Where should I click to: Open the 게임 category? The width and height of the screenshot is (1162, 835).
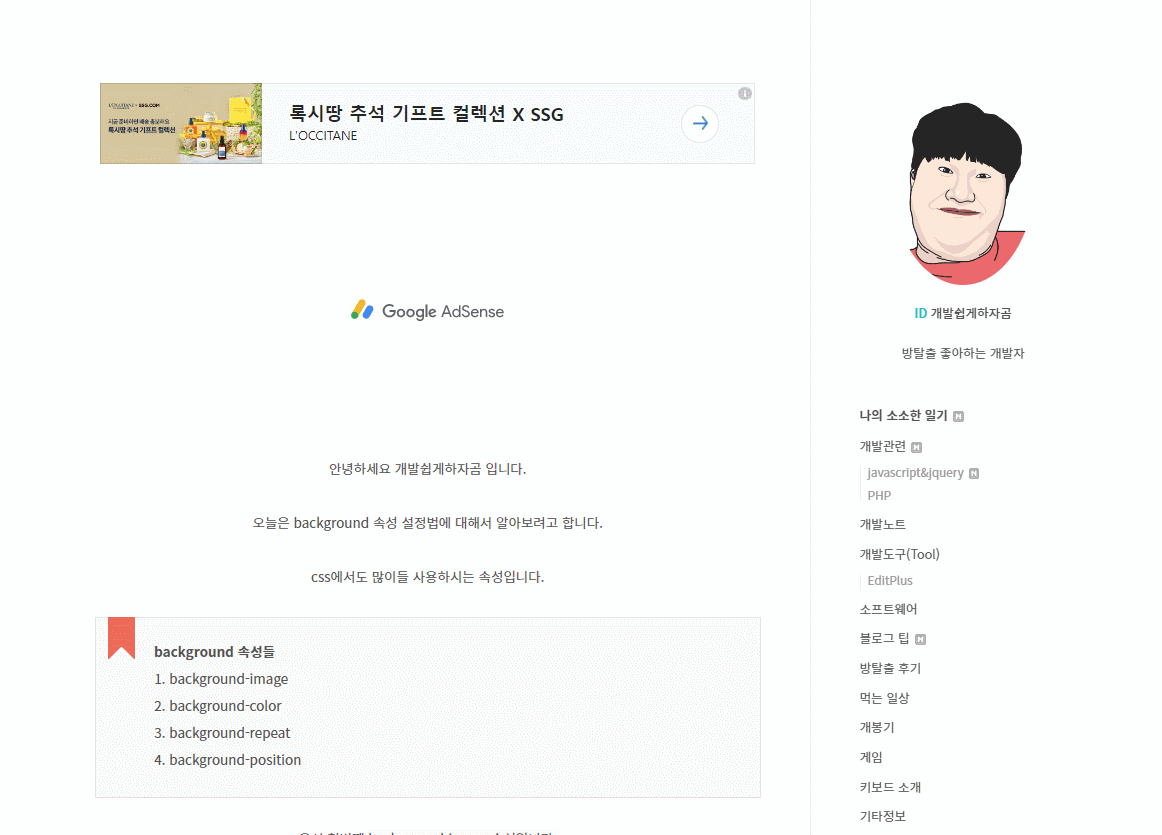pos(871,757)
